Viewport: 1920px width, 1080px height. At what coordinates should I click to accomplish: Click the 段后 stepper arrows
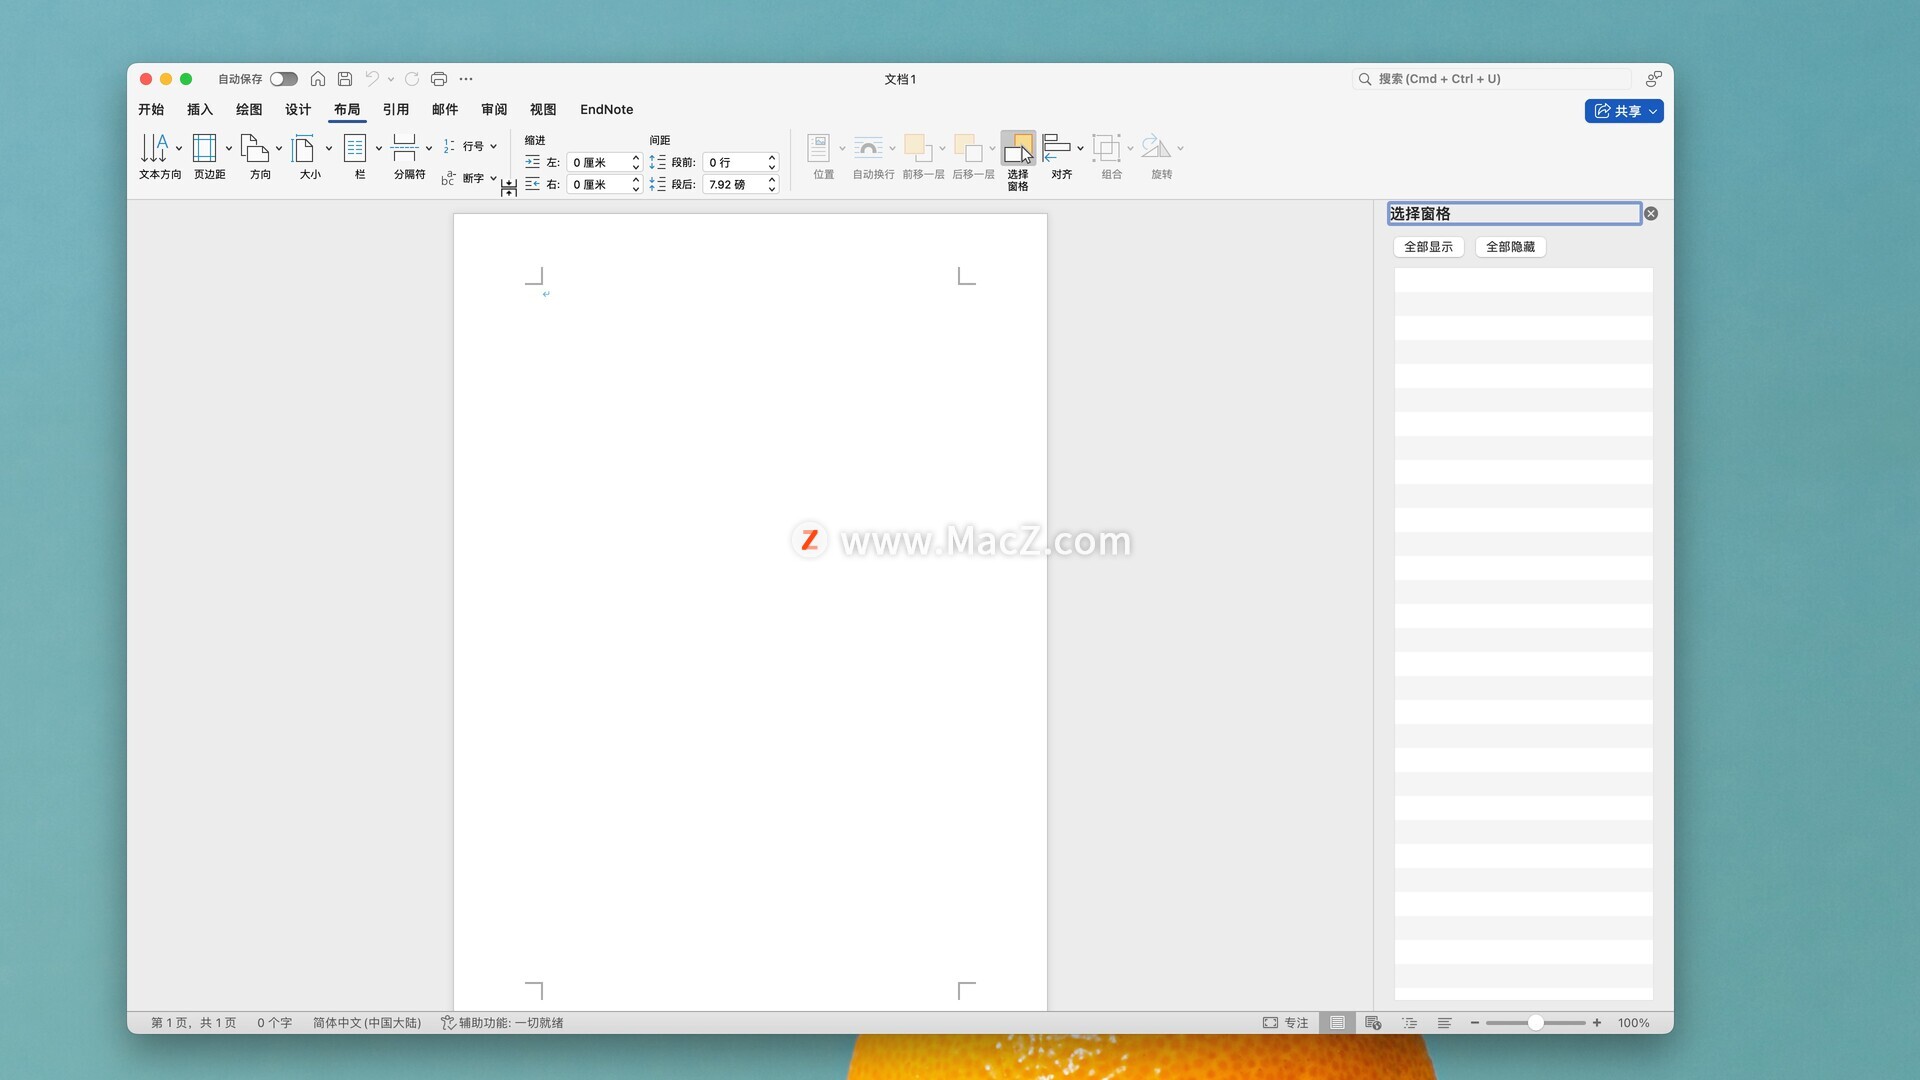[772, 184]
